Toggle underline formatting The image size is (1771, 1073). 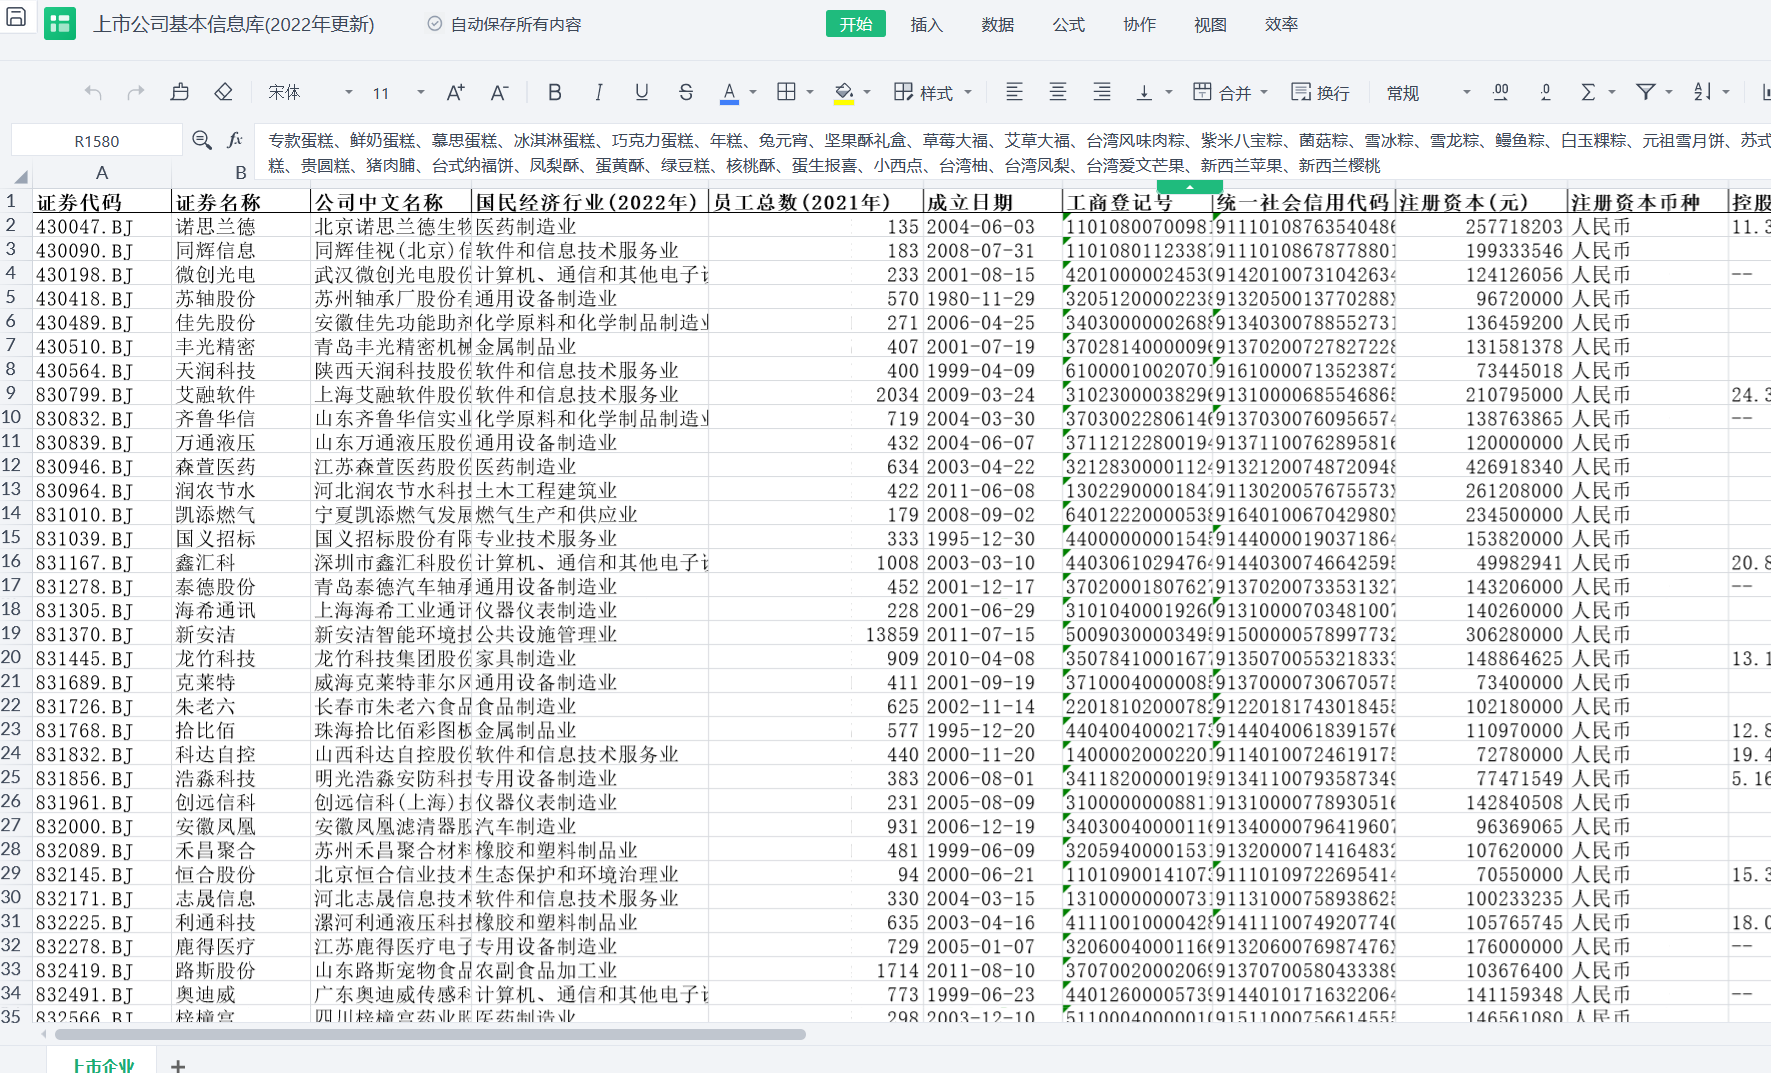642,93
